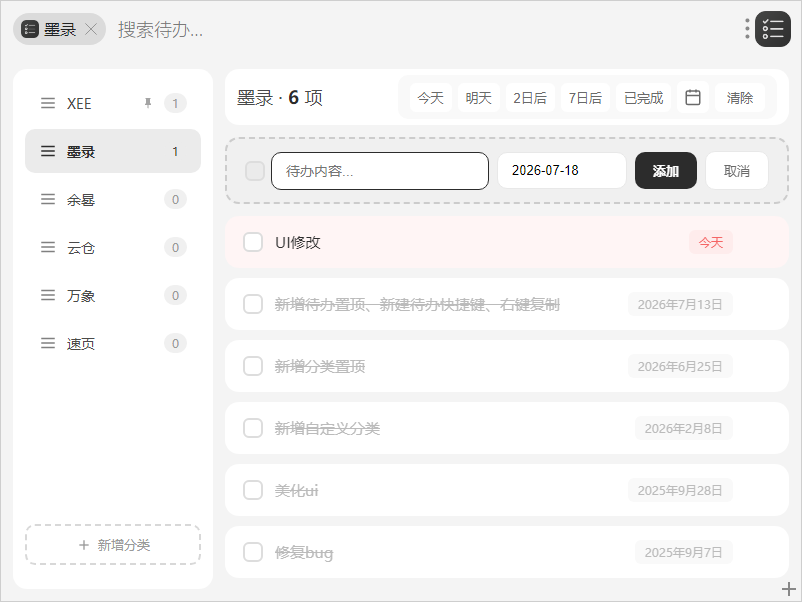Filter tasks by 今天

(x=430, y=97)
